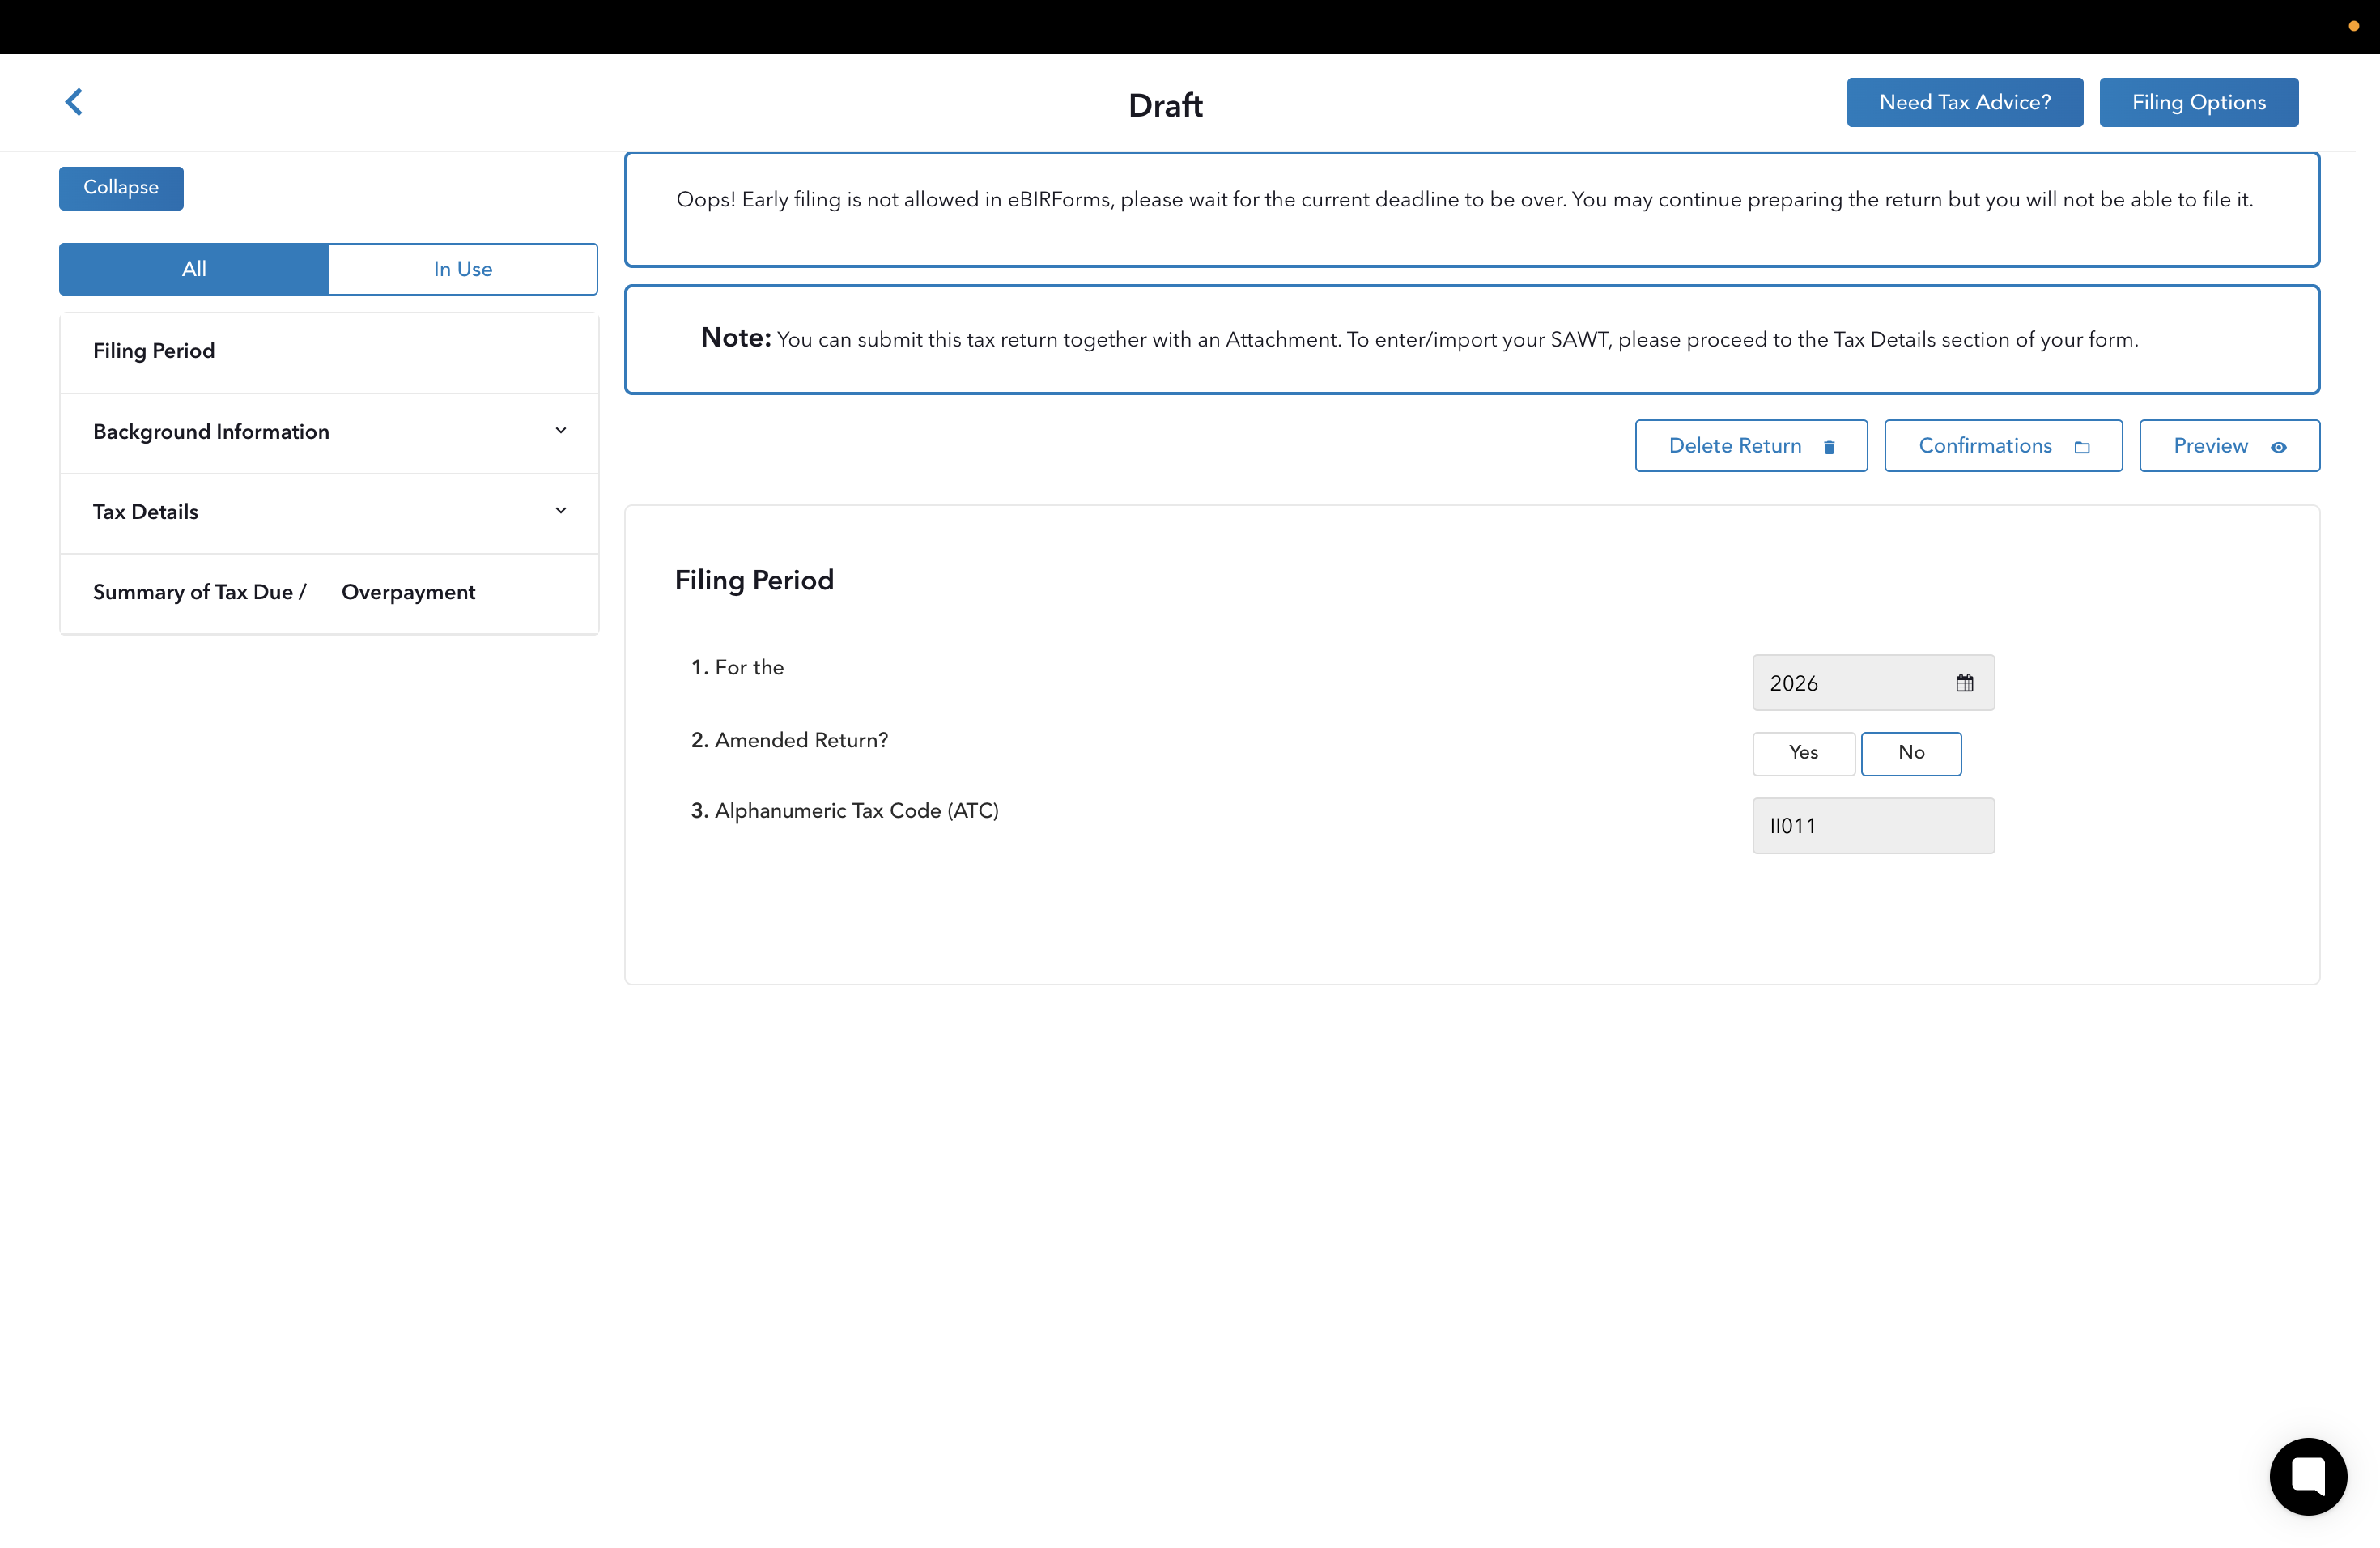Select the All sections tab
This screenshot has height=1548, width=2380.
[x=194, y=269]
